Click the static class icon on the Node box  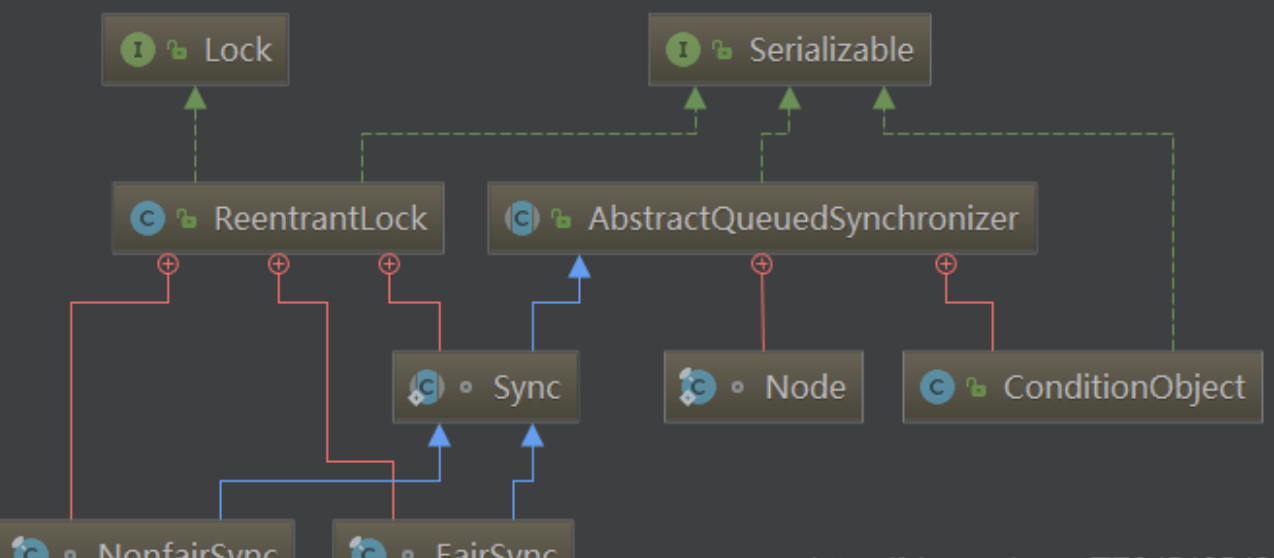click(x=697, y=386)
